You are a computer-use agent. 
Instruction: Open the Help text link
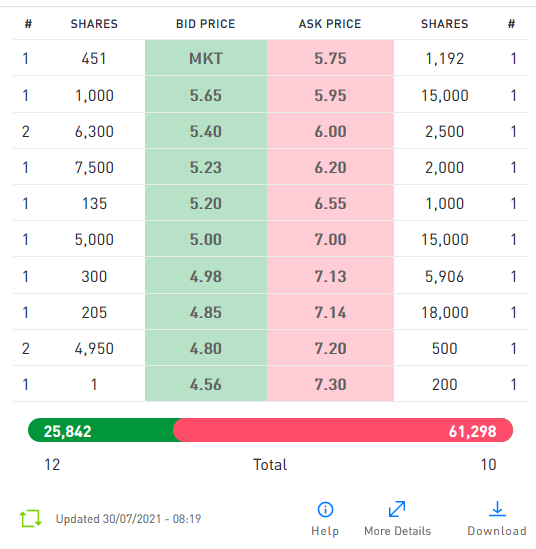pyautogui.click(x=325, y=531)
